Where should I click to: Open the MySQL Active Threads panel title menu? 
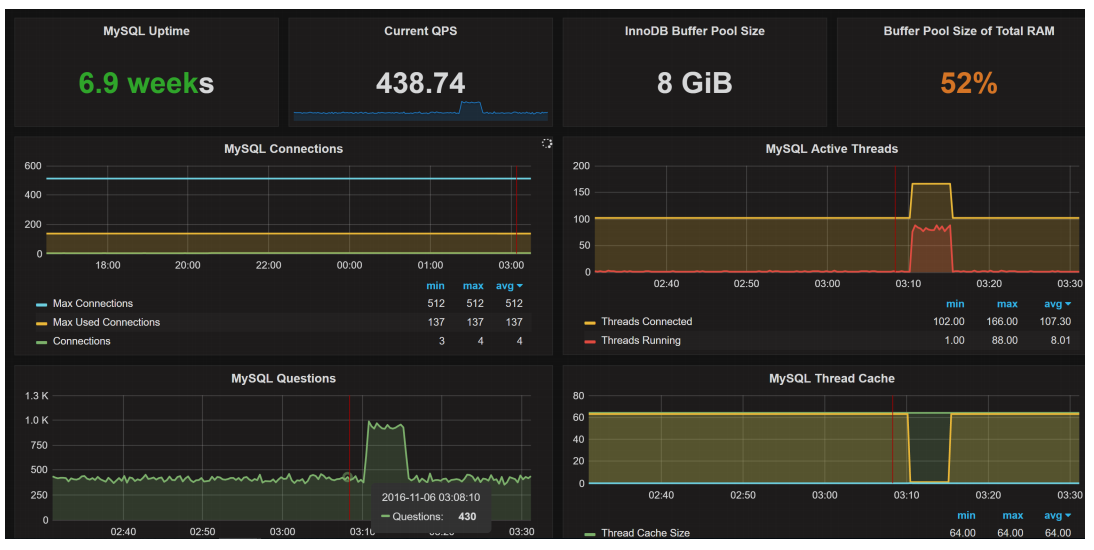831,149
